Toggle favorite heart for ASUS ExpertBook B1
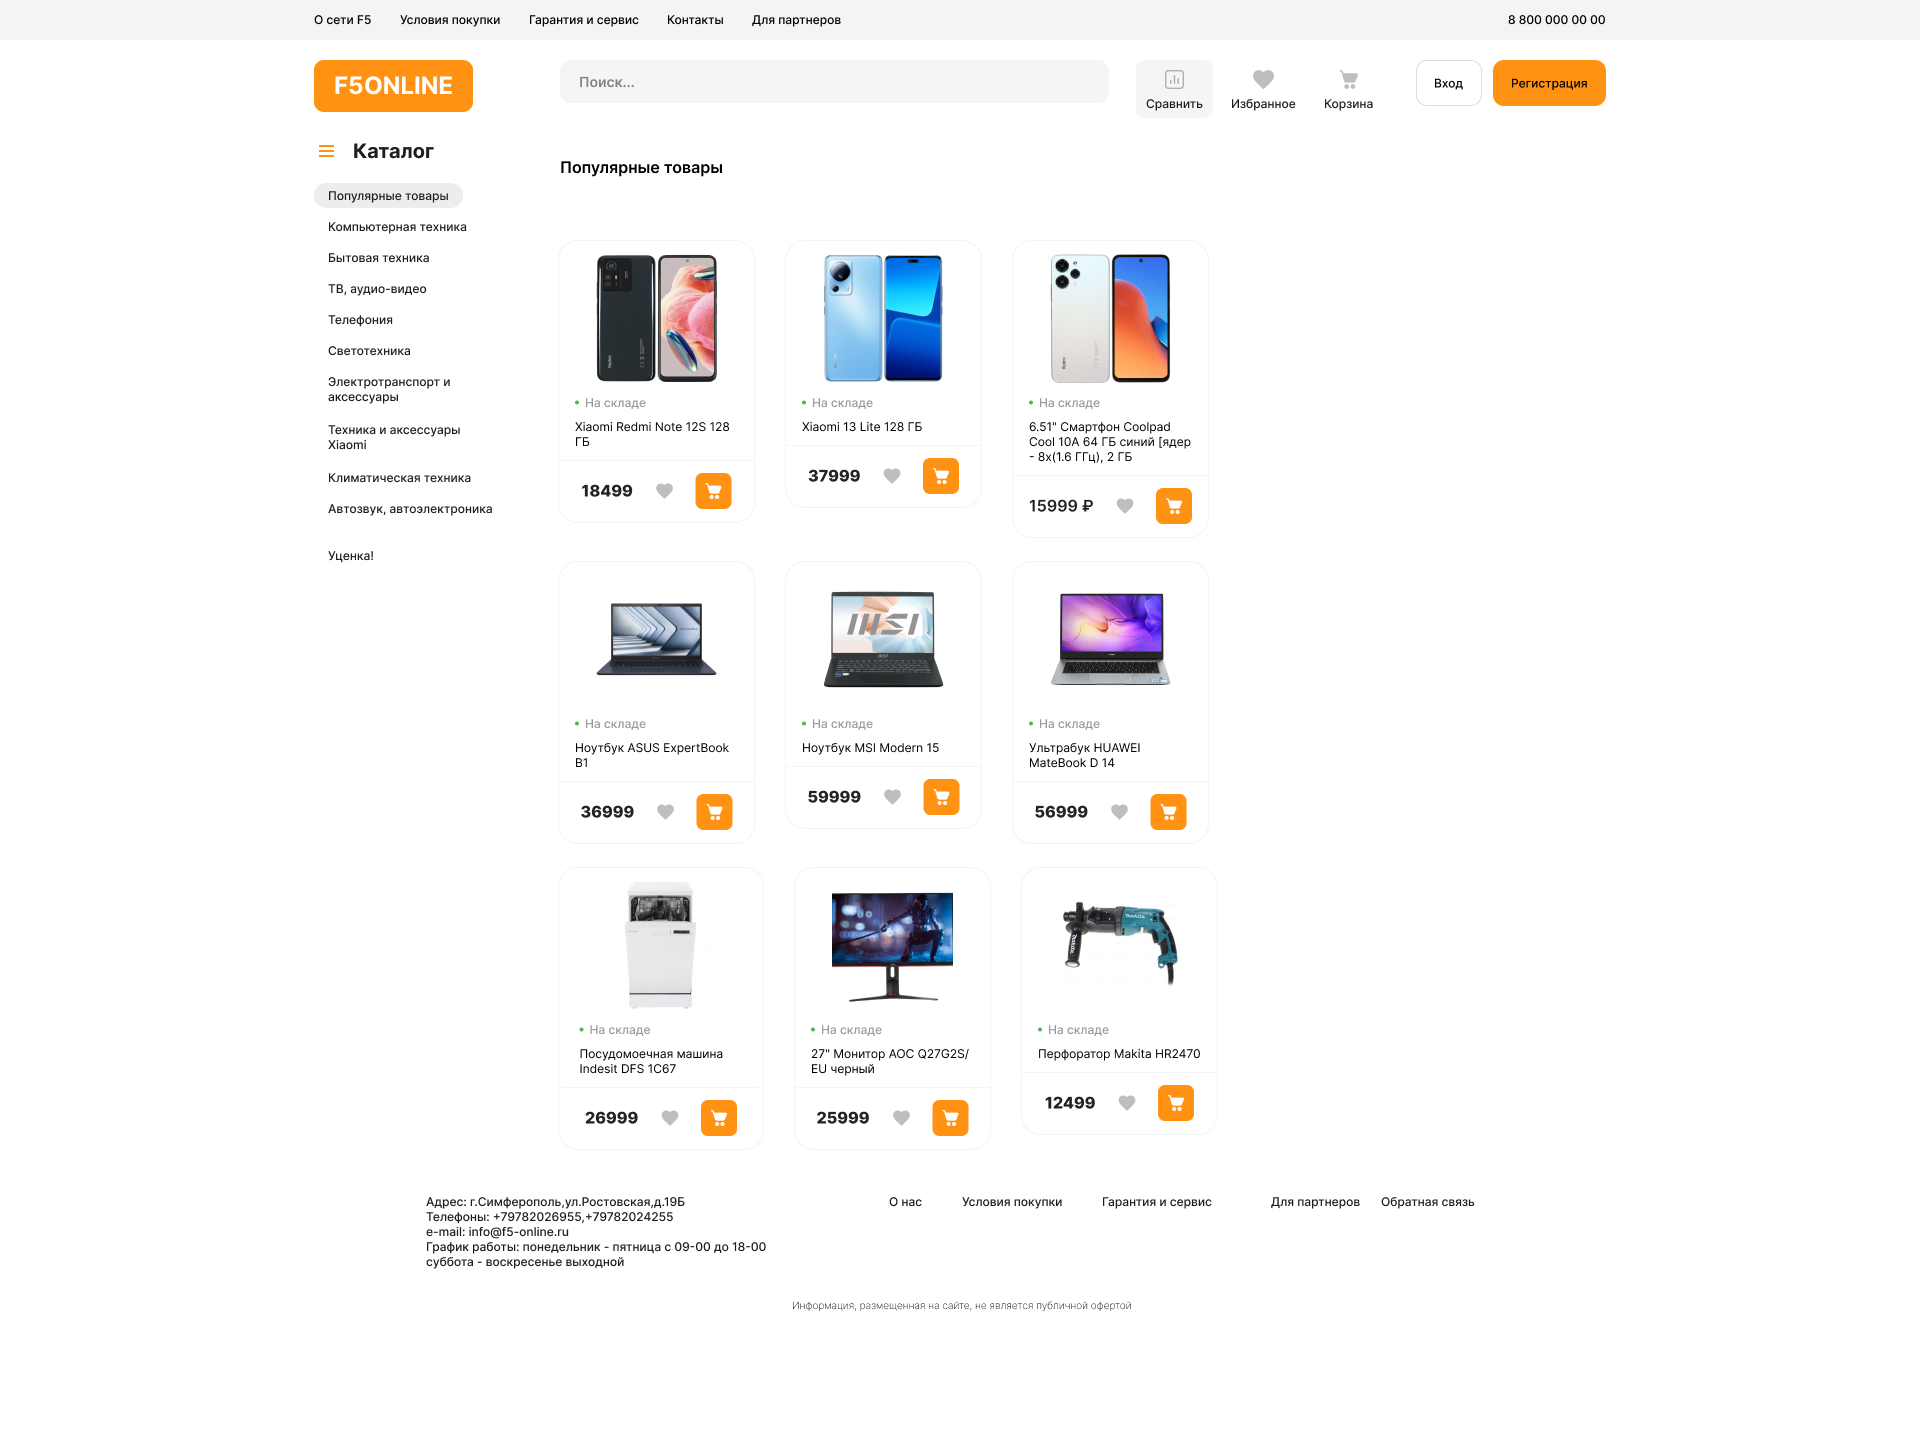Image resolution: width=1920 pixels, height=1440 pixels. 665,812
